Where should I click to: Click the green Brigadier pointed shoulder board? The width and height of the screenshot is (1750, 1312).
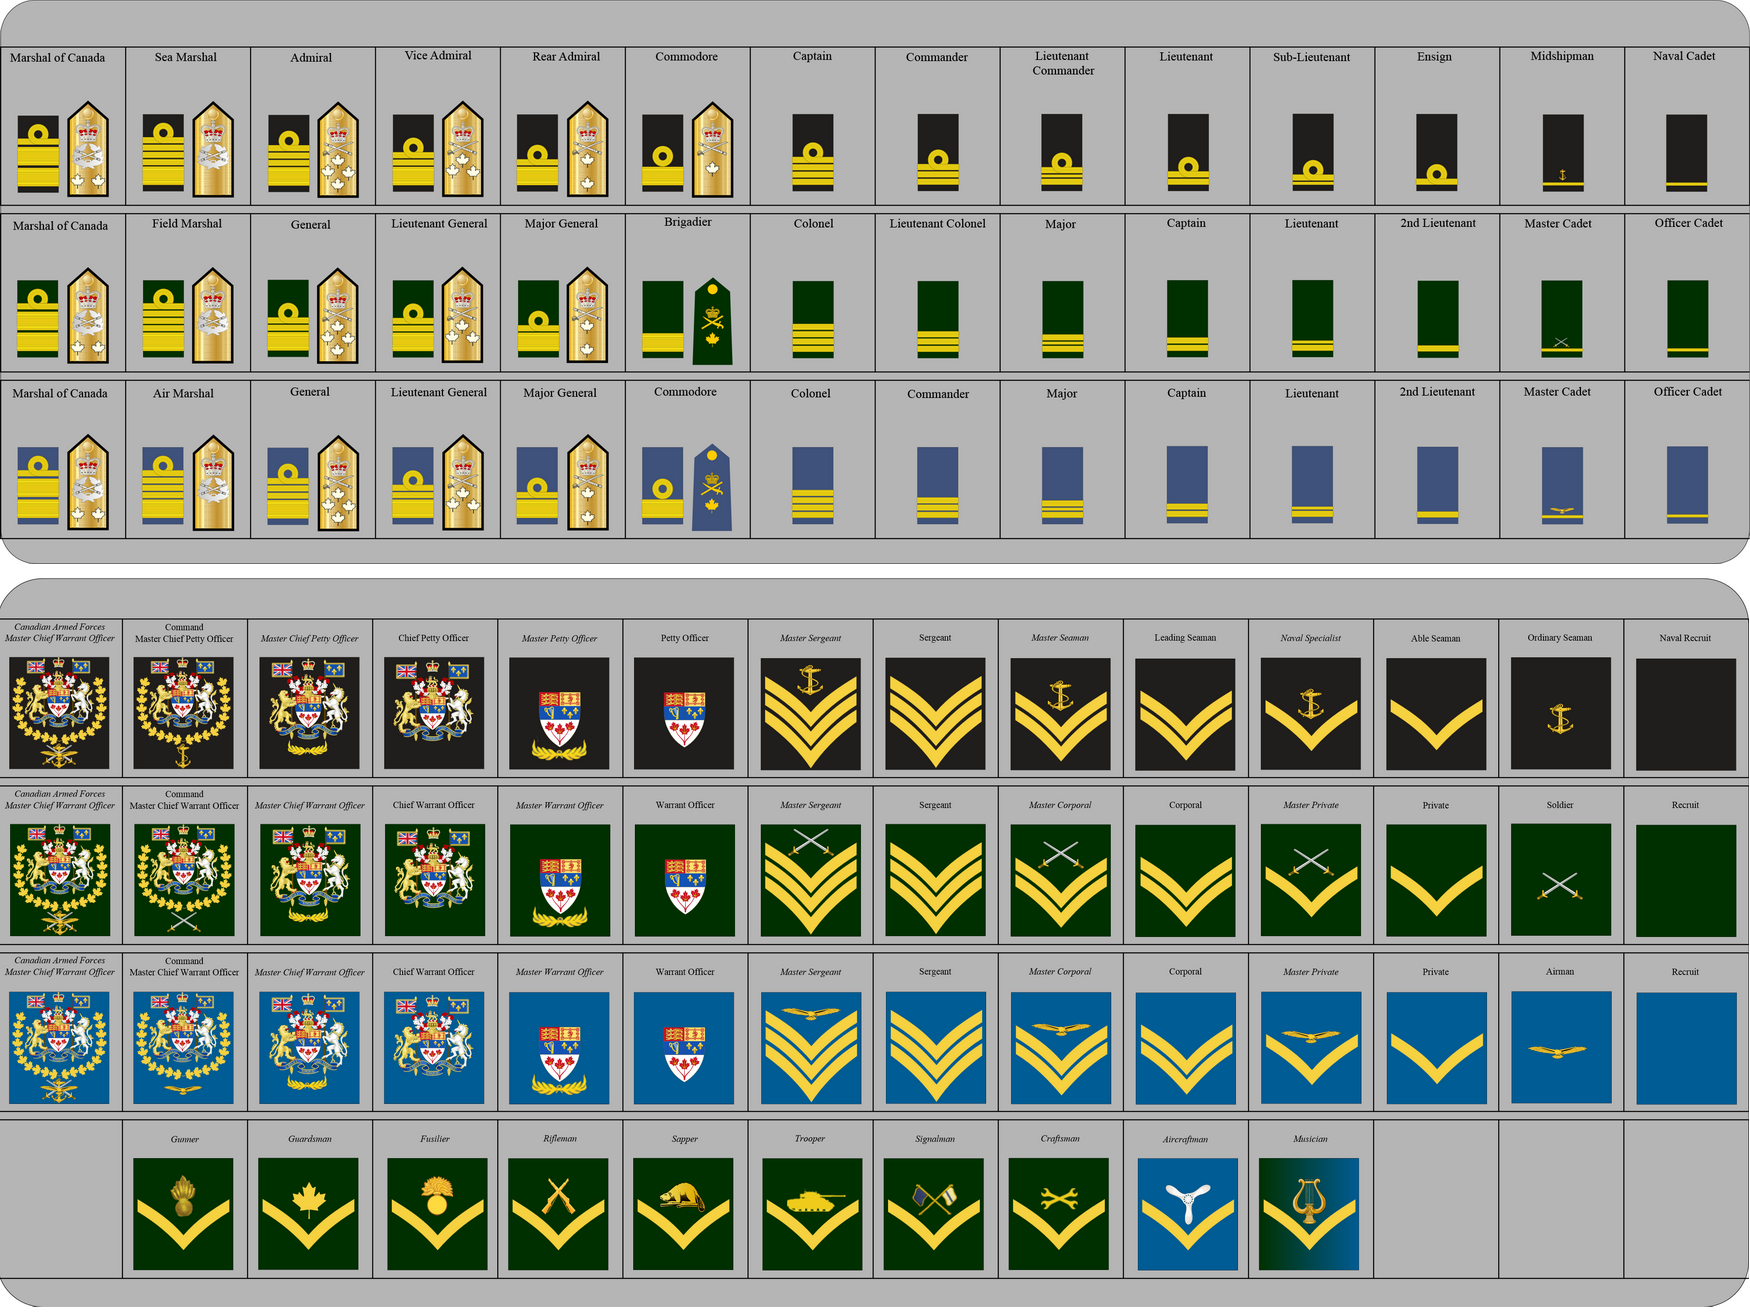pos(712,321)
